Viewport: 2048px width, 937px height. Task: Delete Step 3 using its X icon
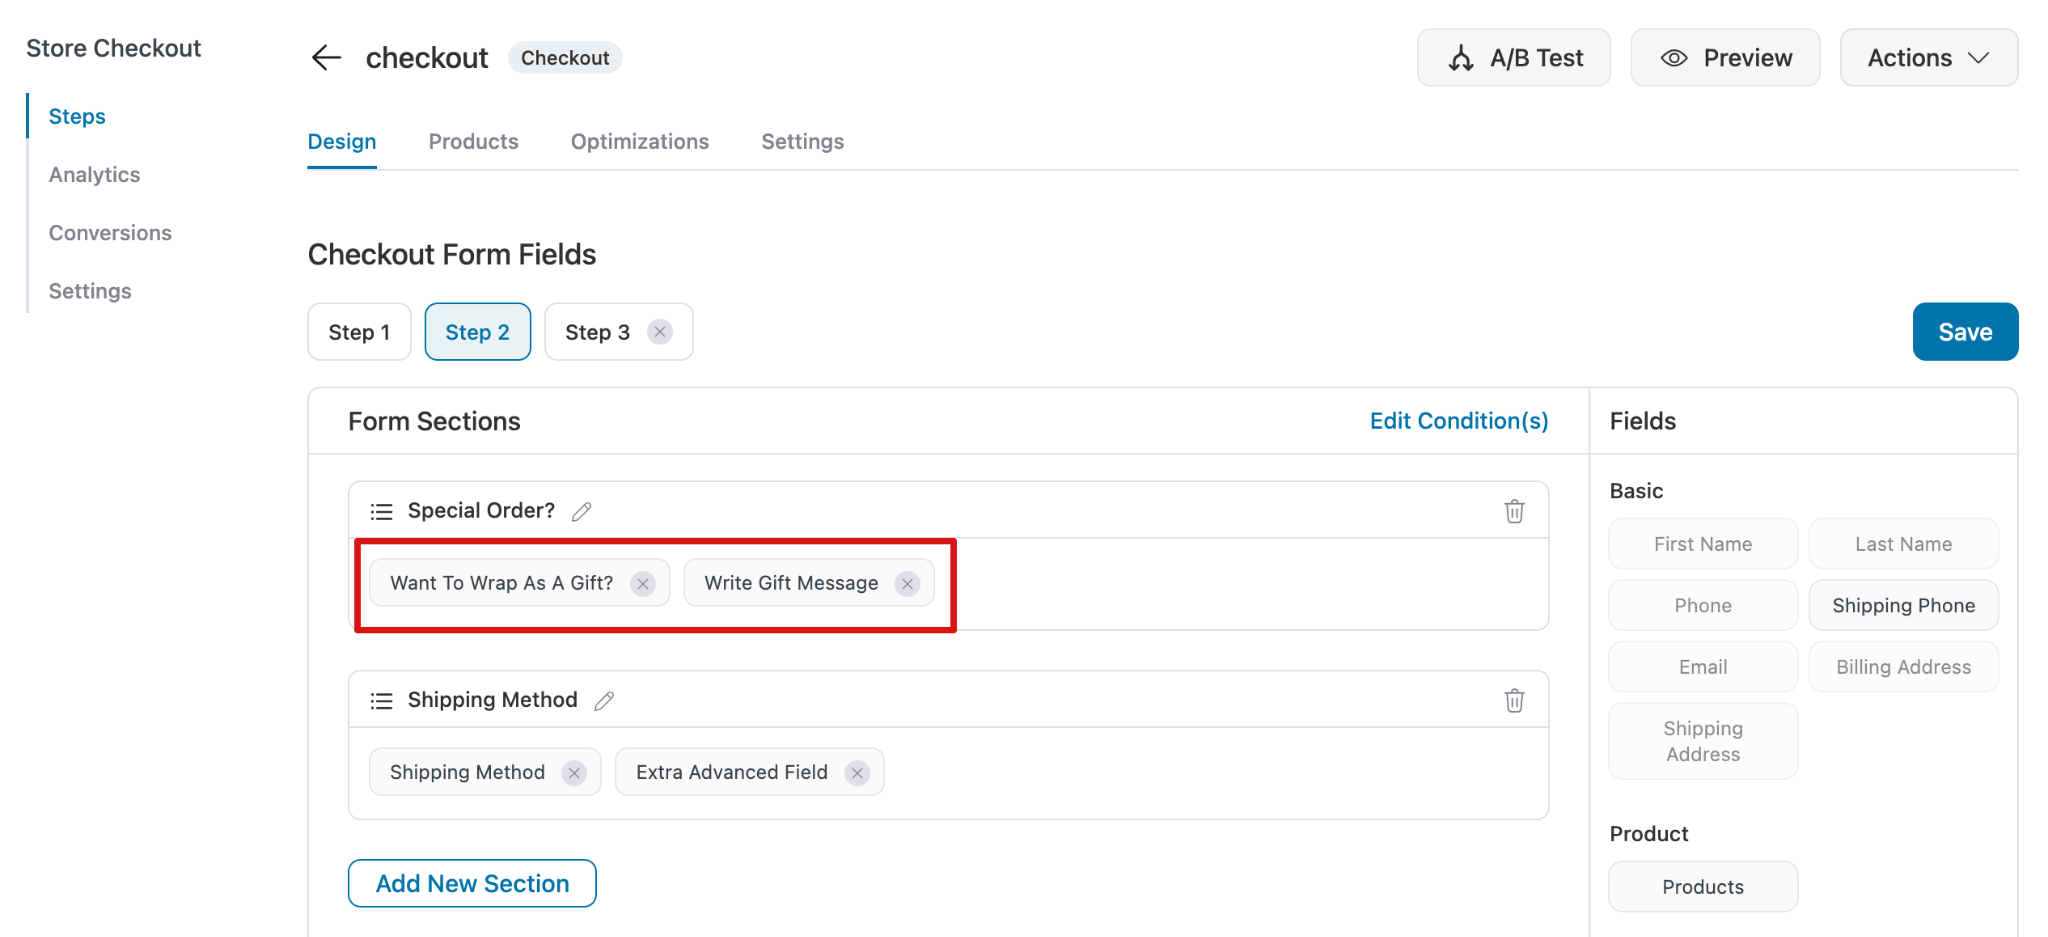[x=660, y=332]
